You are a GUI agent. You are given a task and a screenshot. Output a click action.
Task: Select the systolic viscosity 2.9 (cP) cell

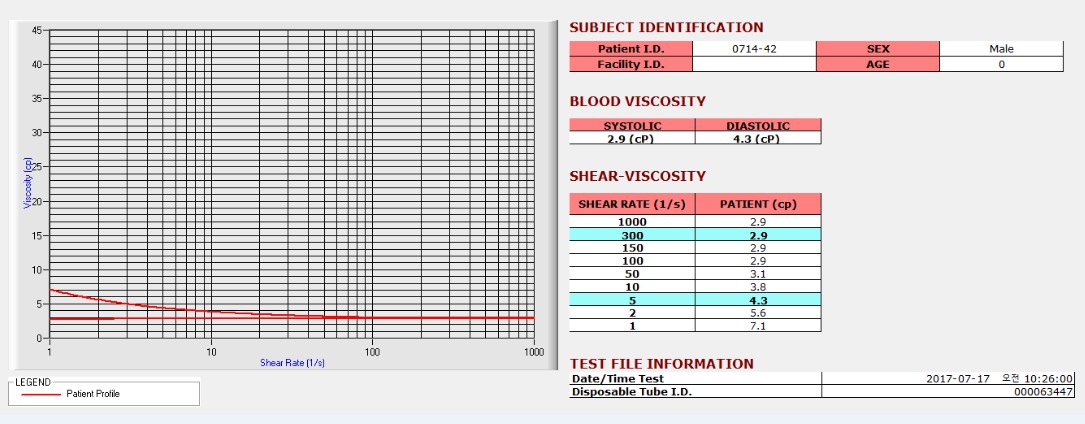[x=632, y=138]
